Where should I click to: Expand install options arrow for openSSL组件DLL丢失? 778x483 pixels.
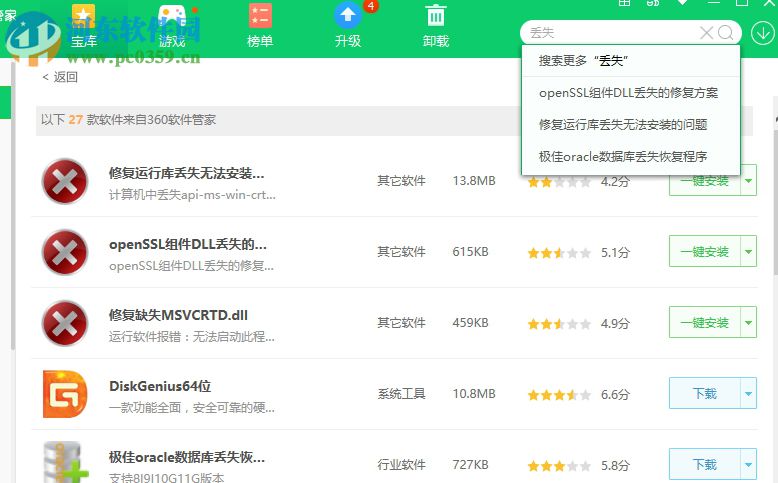(x=748, y=252)
